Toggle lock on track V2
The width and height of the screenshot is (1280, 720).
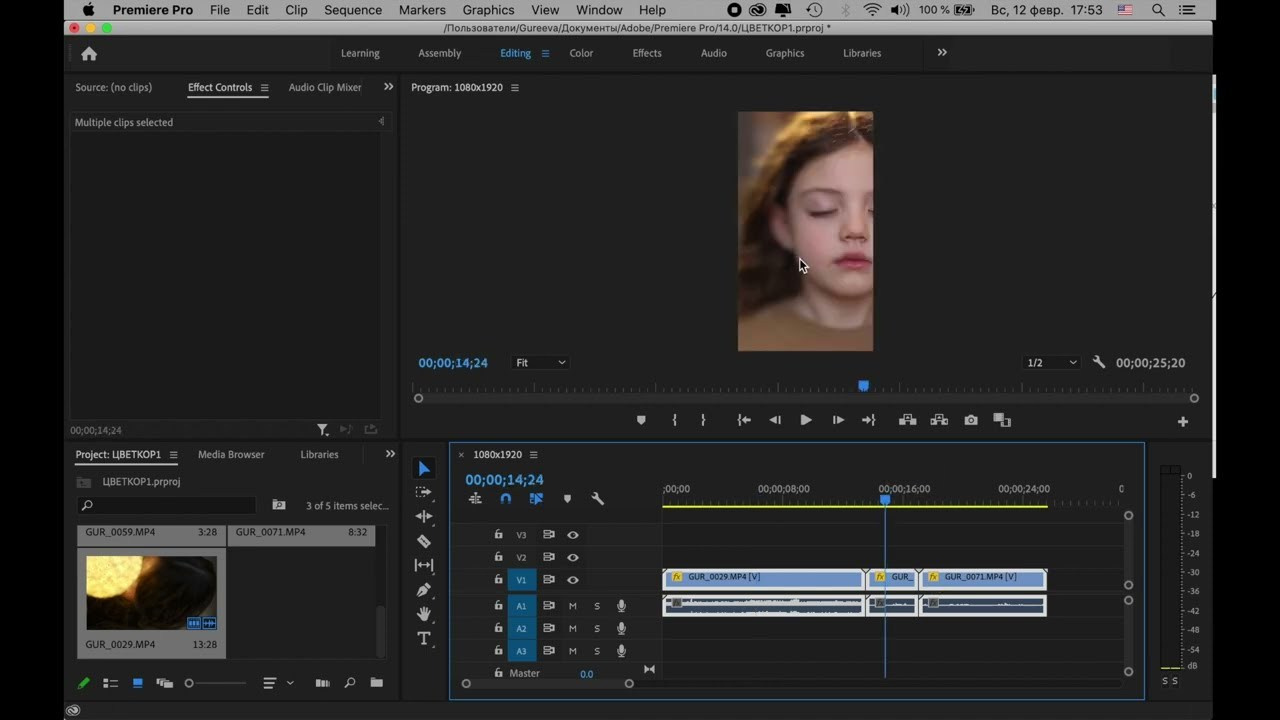point(498,557)
